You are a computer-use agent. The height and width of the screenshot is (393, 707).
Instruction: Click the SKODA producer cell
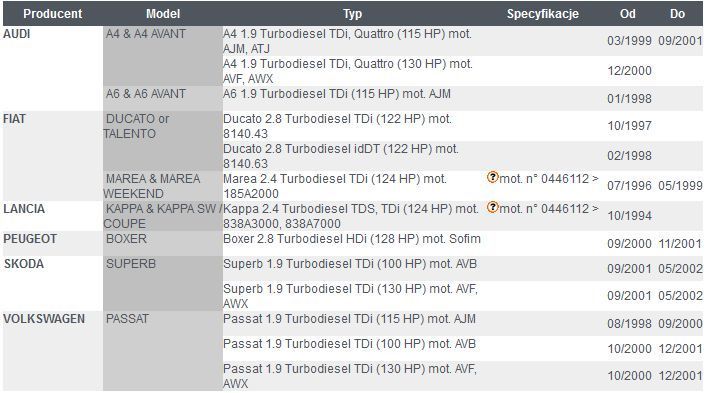pos(53,283)
